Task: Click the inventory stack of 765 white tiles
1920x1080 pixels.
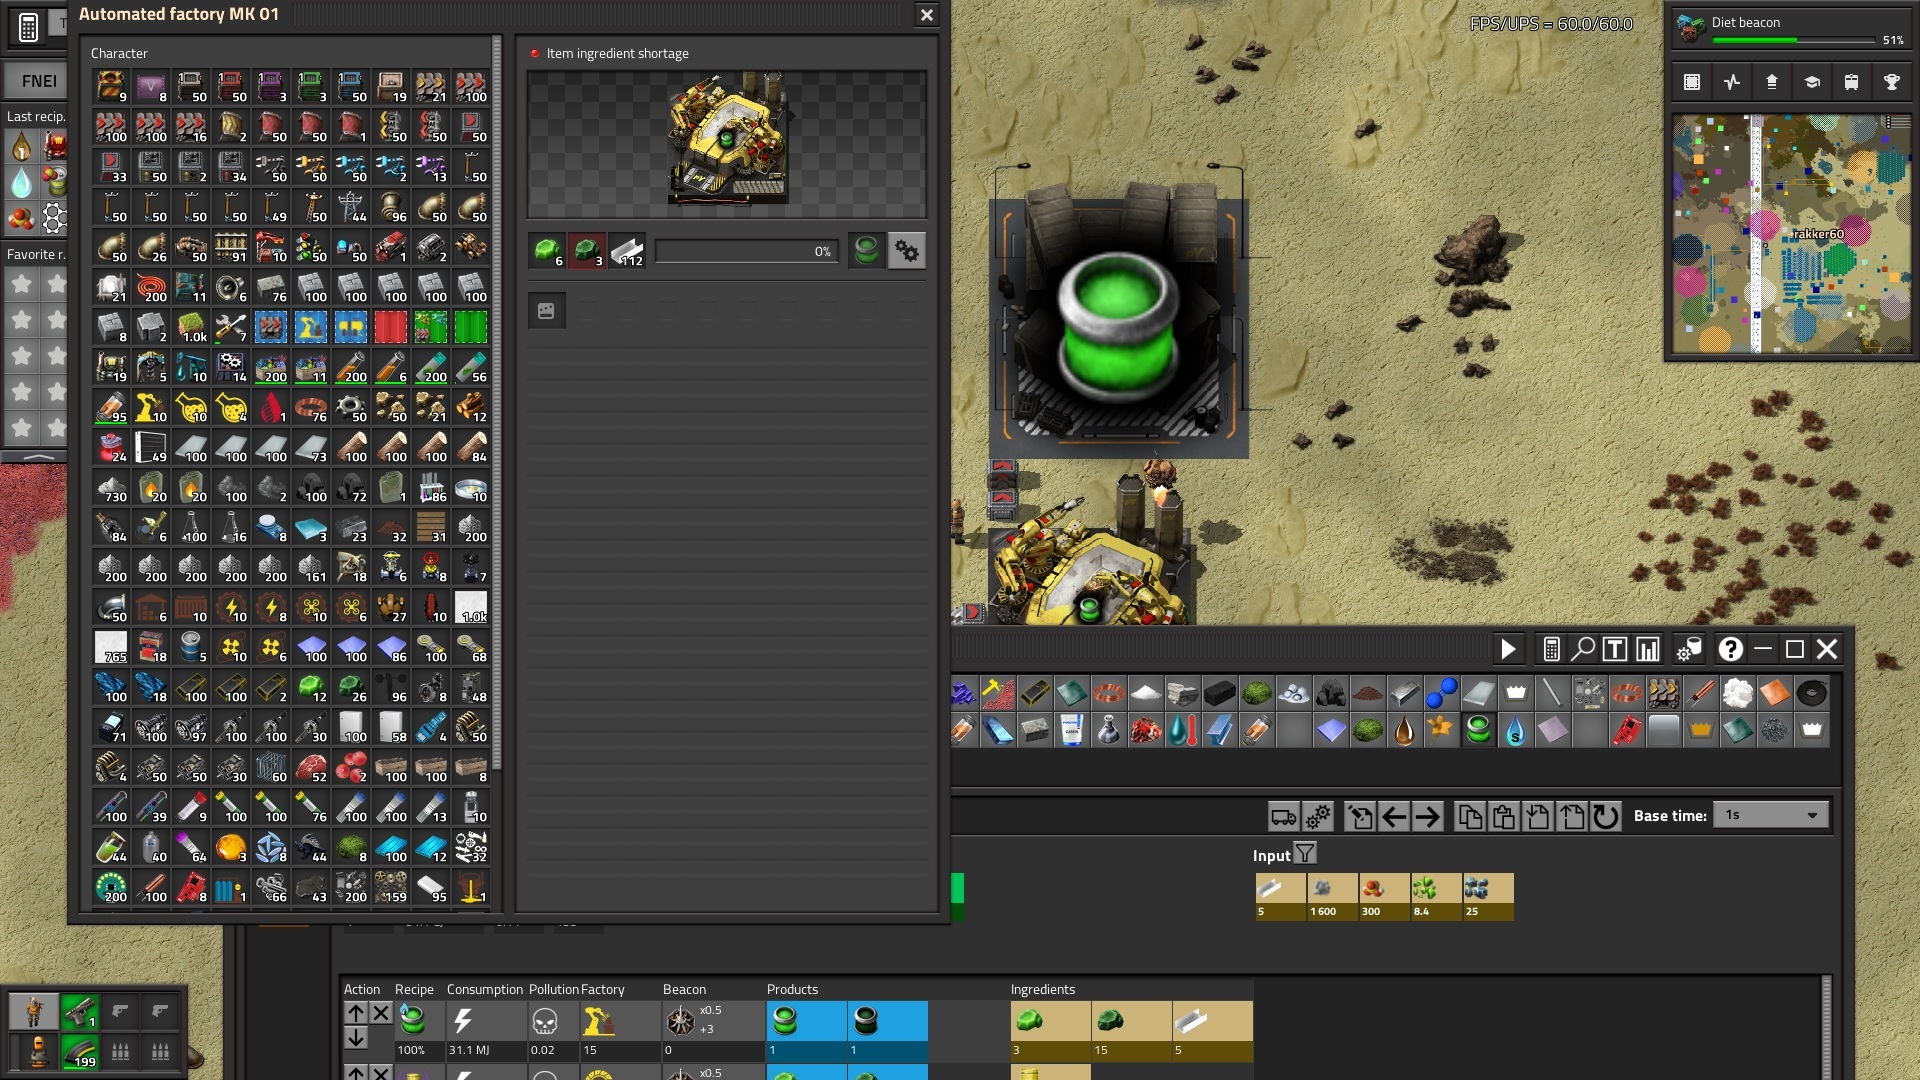Action: coord(111,647)
